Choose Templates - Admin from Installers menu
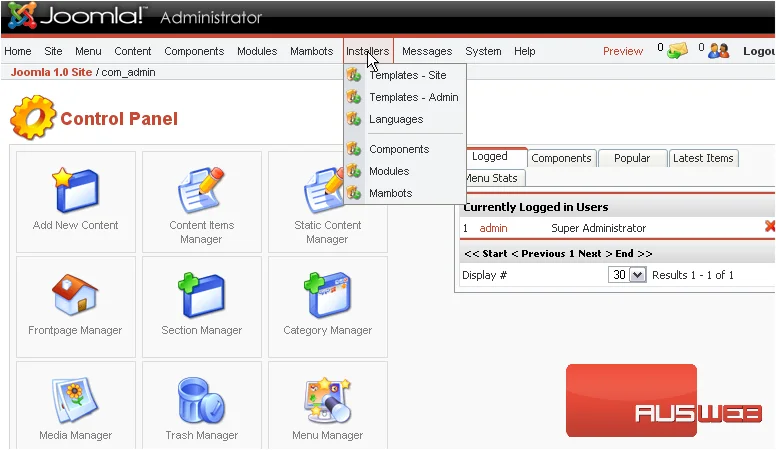This screenshot has height=450, width=776. pos(414,97)
